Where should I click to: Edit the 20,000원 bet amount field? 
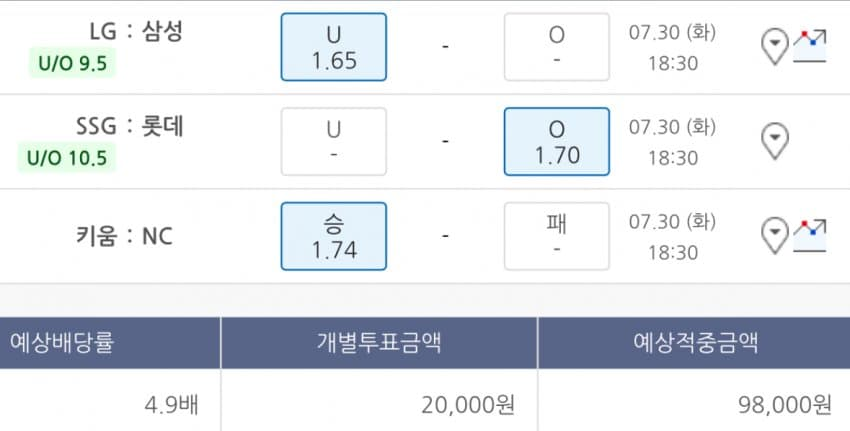pos(466,404)
